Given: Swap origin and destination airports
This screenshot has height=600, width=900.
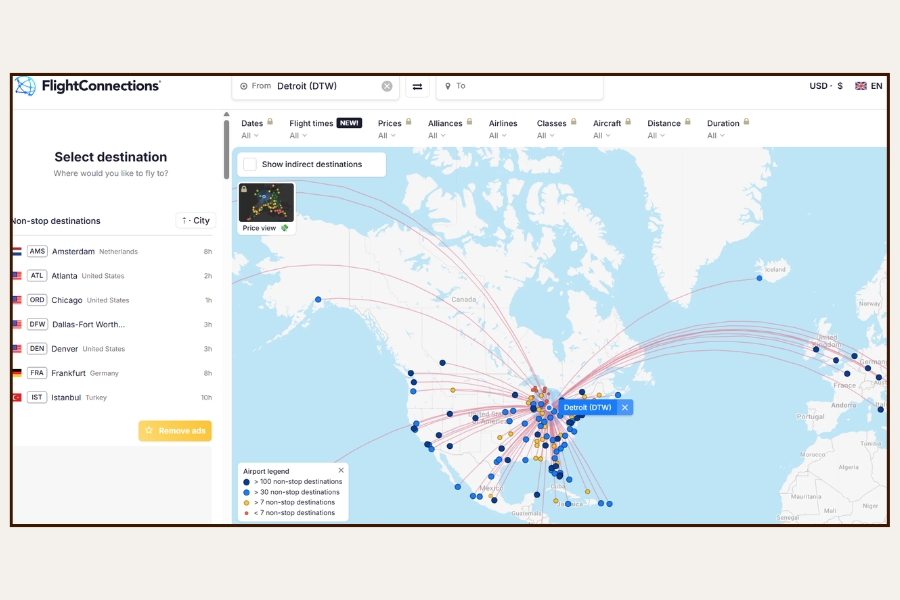Looking at the screenshot, I should pos(417,86).
